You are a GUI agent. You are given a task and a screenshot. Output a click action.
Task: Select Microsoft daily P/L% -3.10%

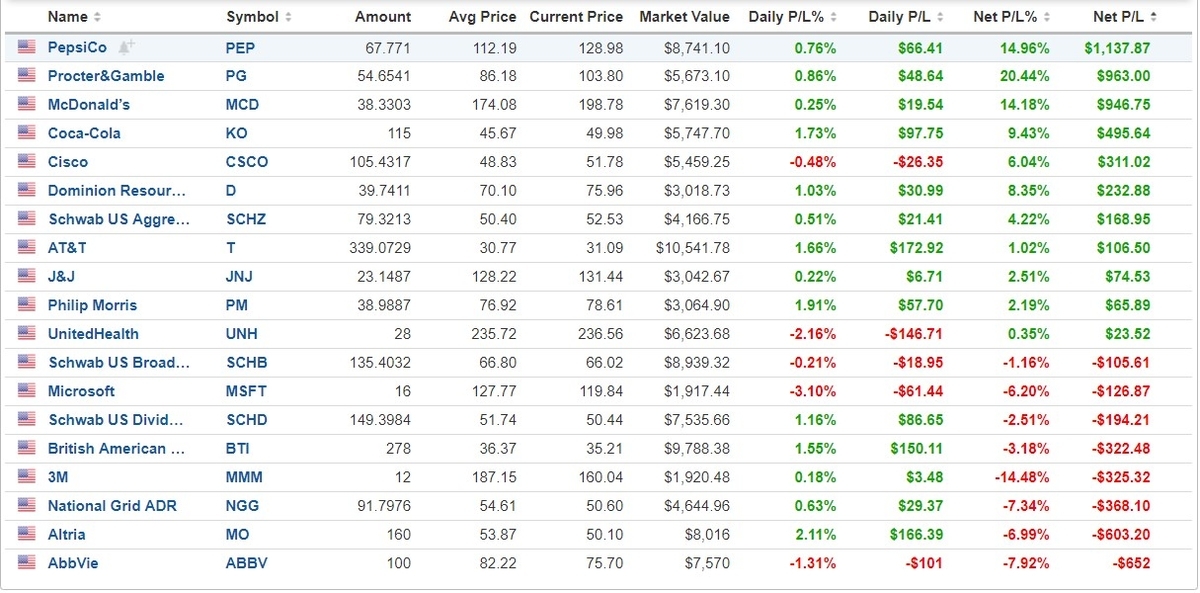[812, 391]
